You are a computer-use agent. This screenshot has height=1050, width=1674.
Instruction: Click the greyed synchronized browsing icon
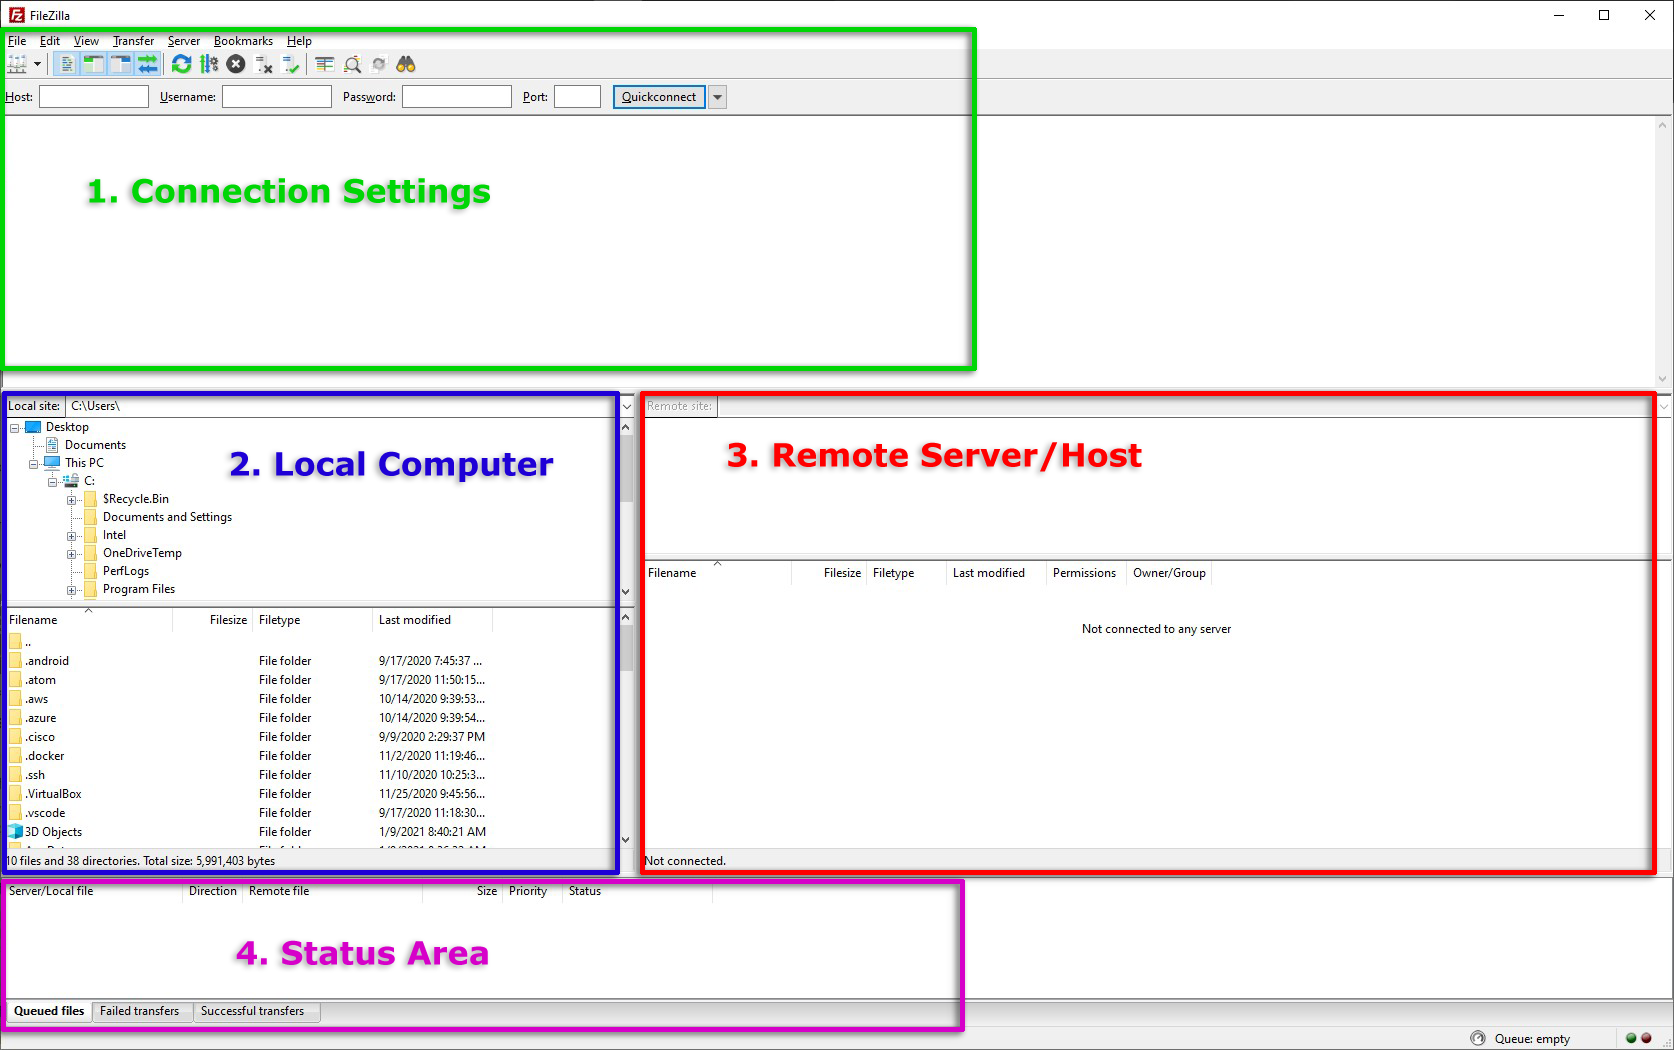point(379,64)
